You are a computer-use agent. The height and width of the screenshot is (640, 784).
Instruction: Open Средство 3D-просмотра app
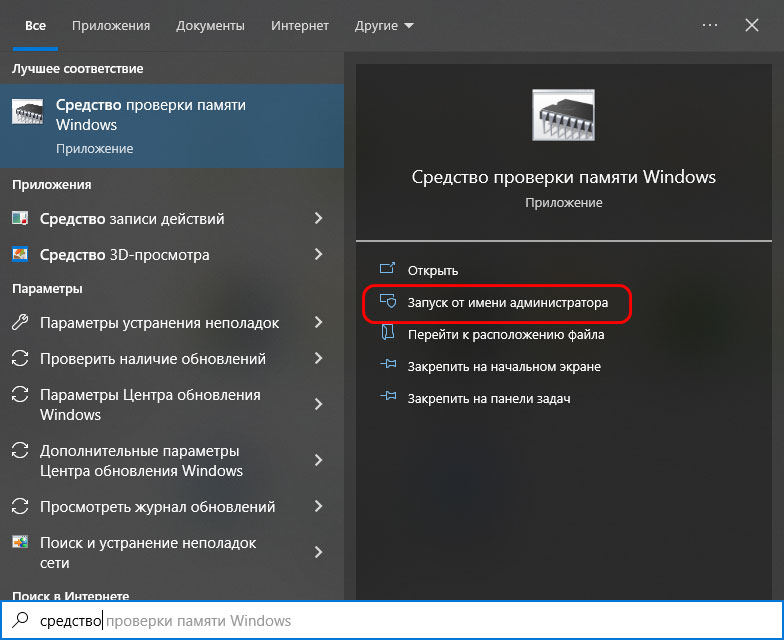tap(124, 254)
